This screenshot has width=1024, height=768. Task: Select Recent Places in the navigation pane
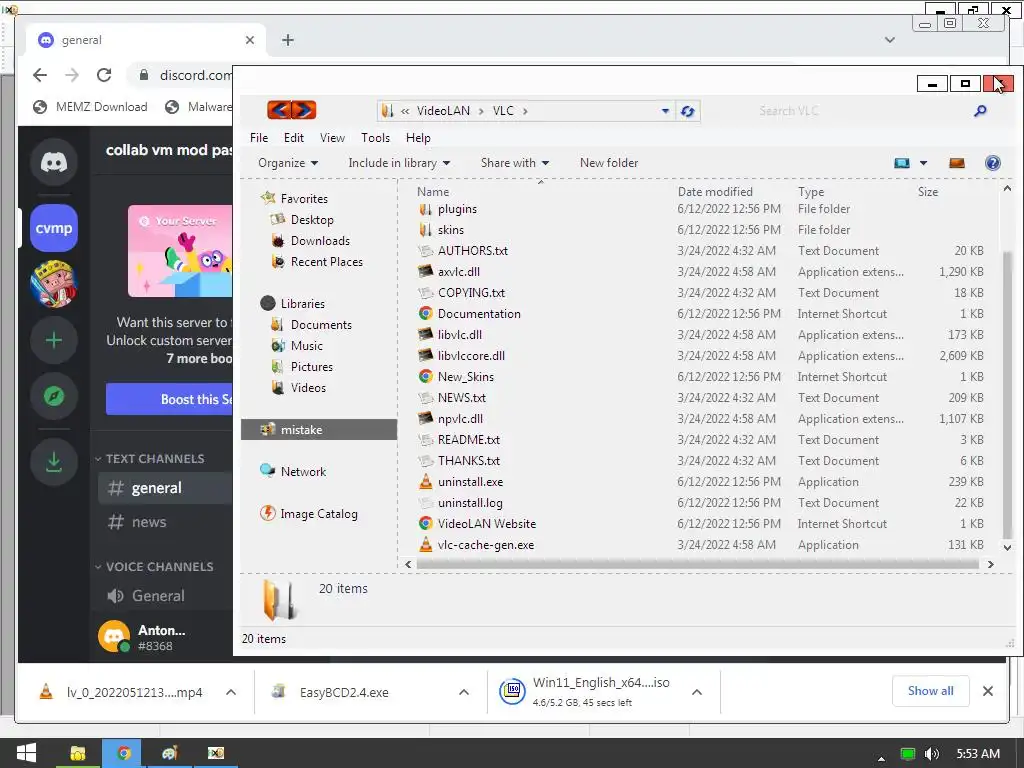tap(327, 262)
